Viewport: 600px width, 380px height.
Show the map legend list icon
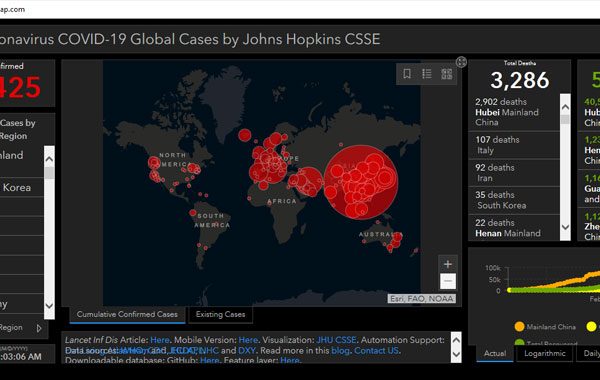427,73
